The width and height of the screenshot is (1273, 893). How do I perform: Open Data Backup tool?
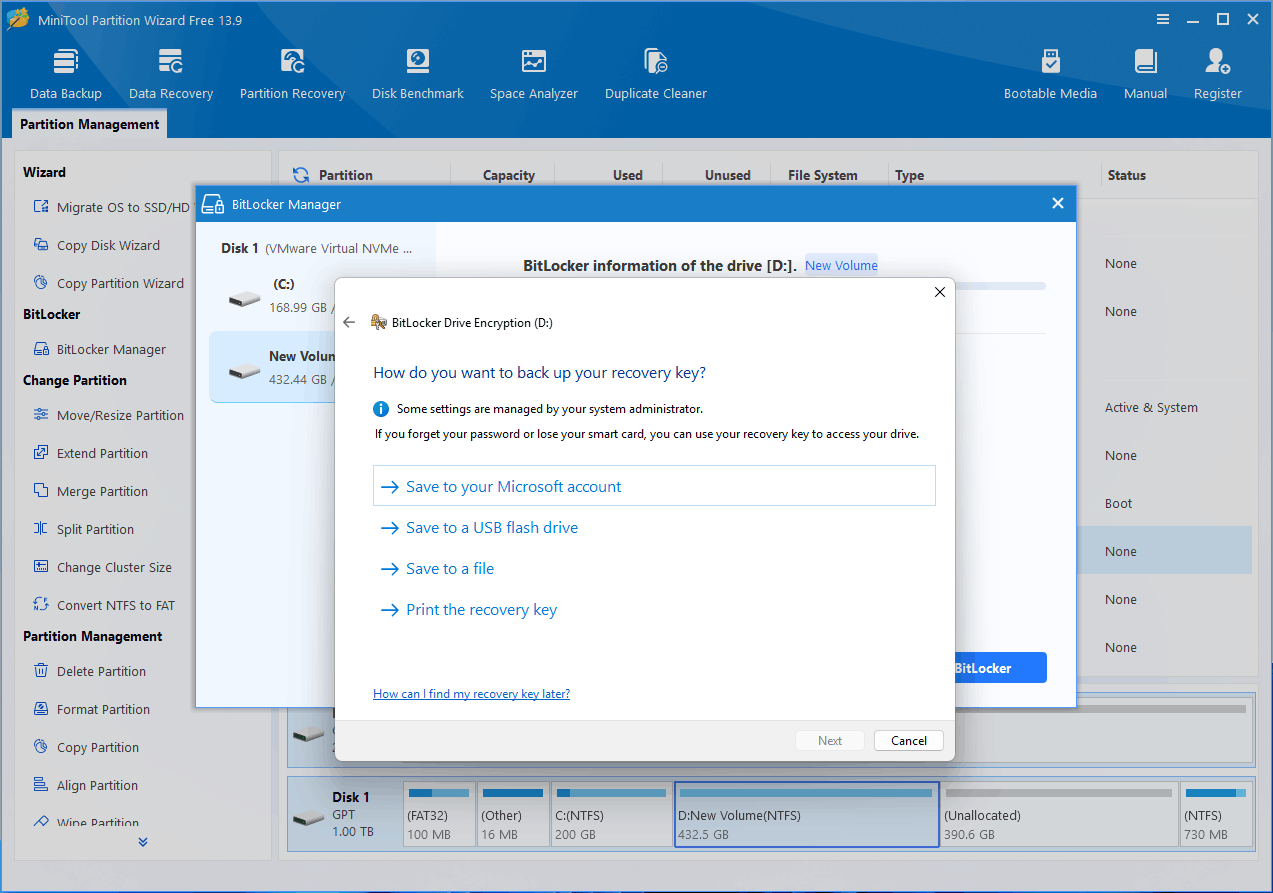tap(66, 74)
